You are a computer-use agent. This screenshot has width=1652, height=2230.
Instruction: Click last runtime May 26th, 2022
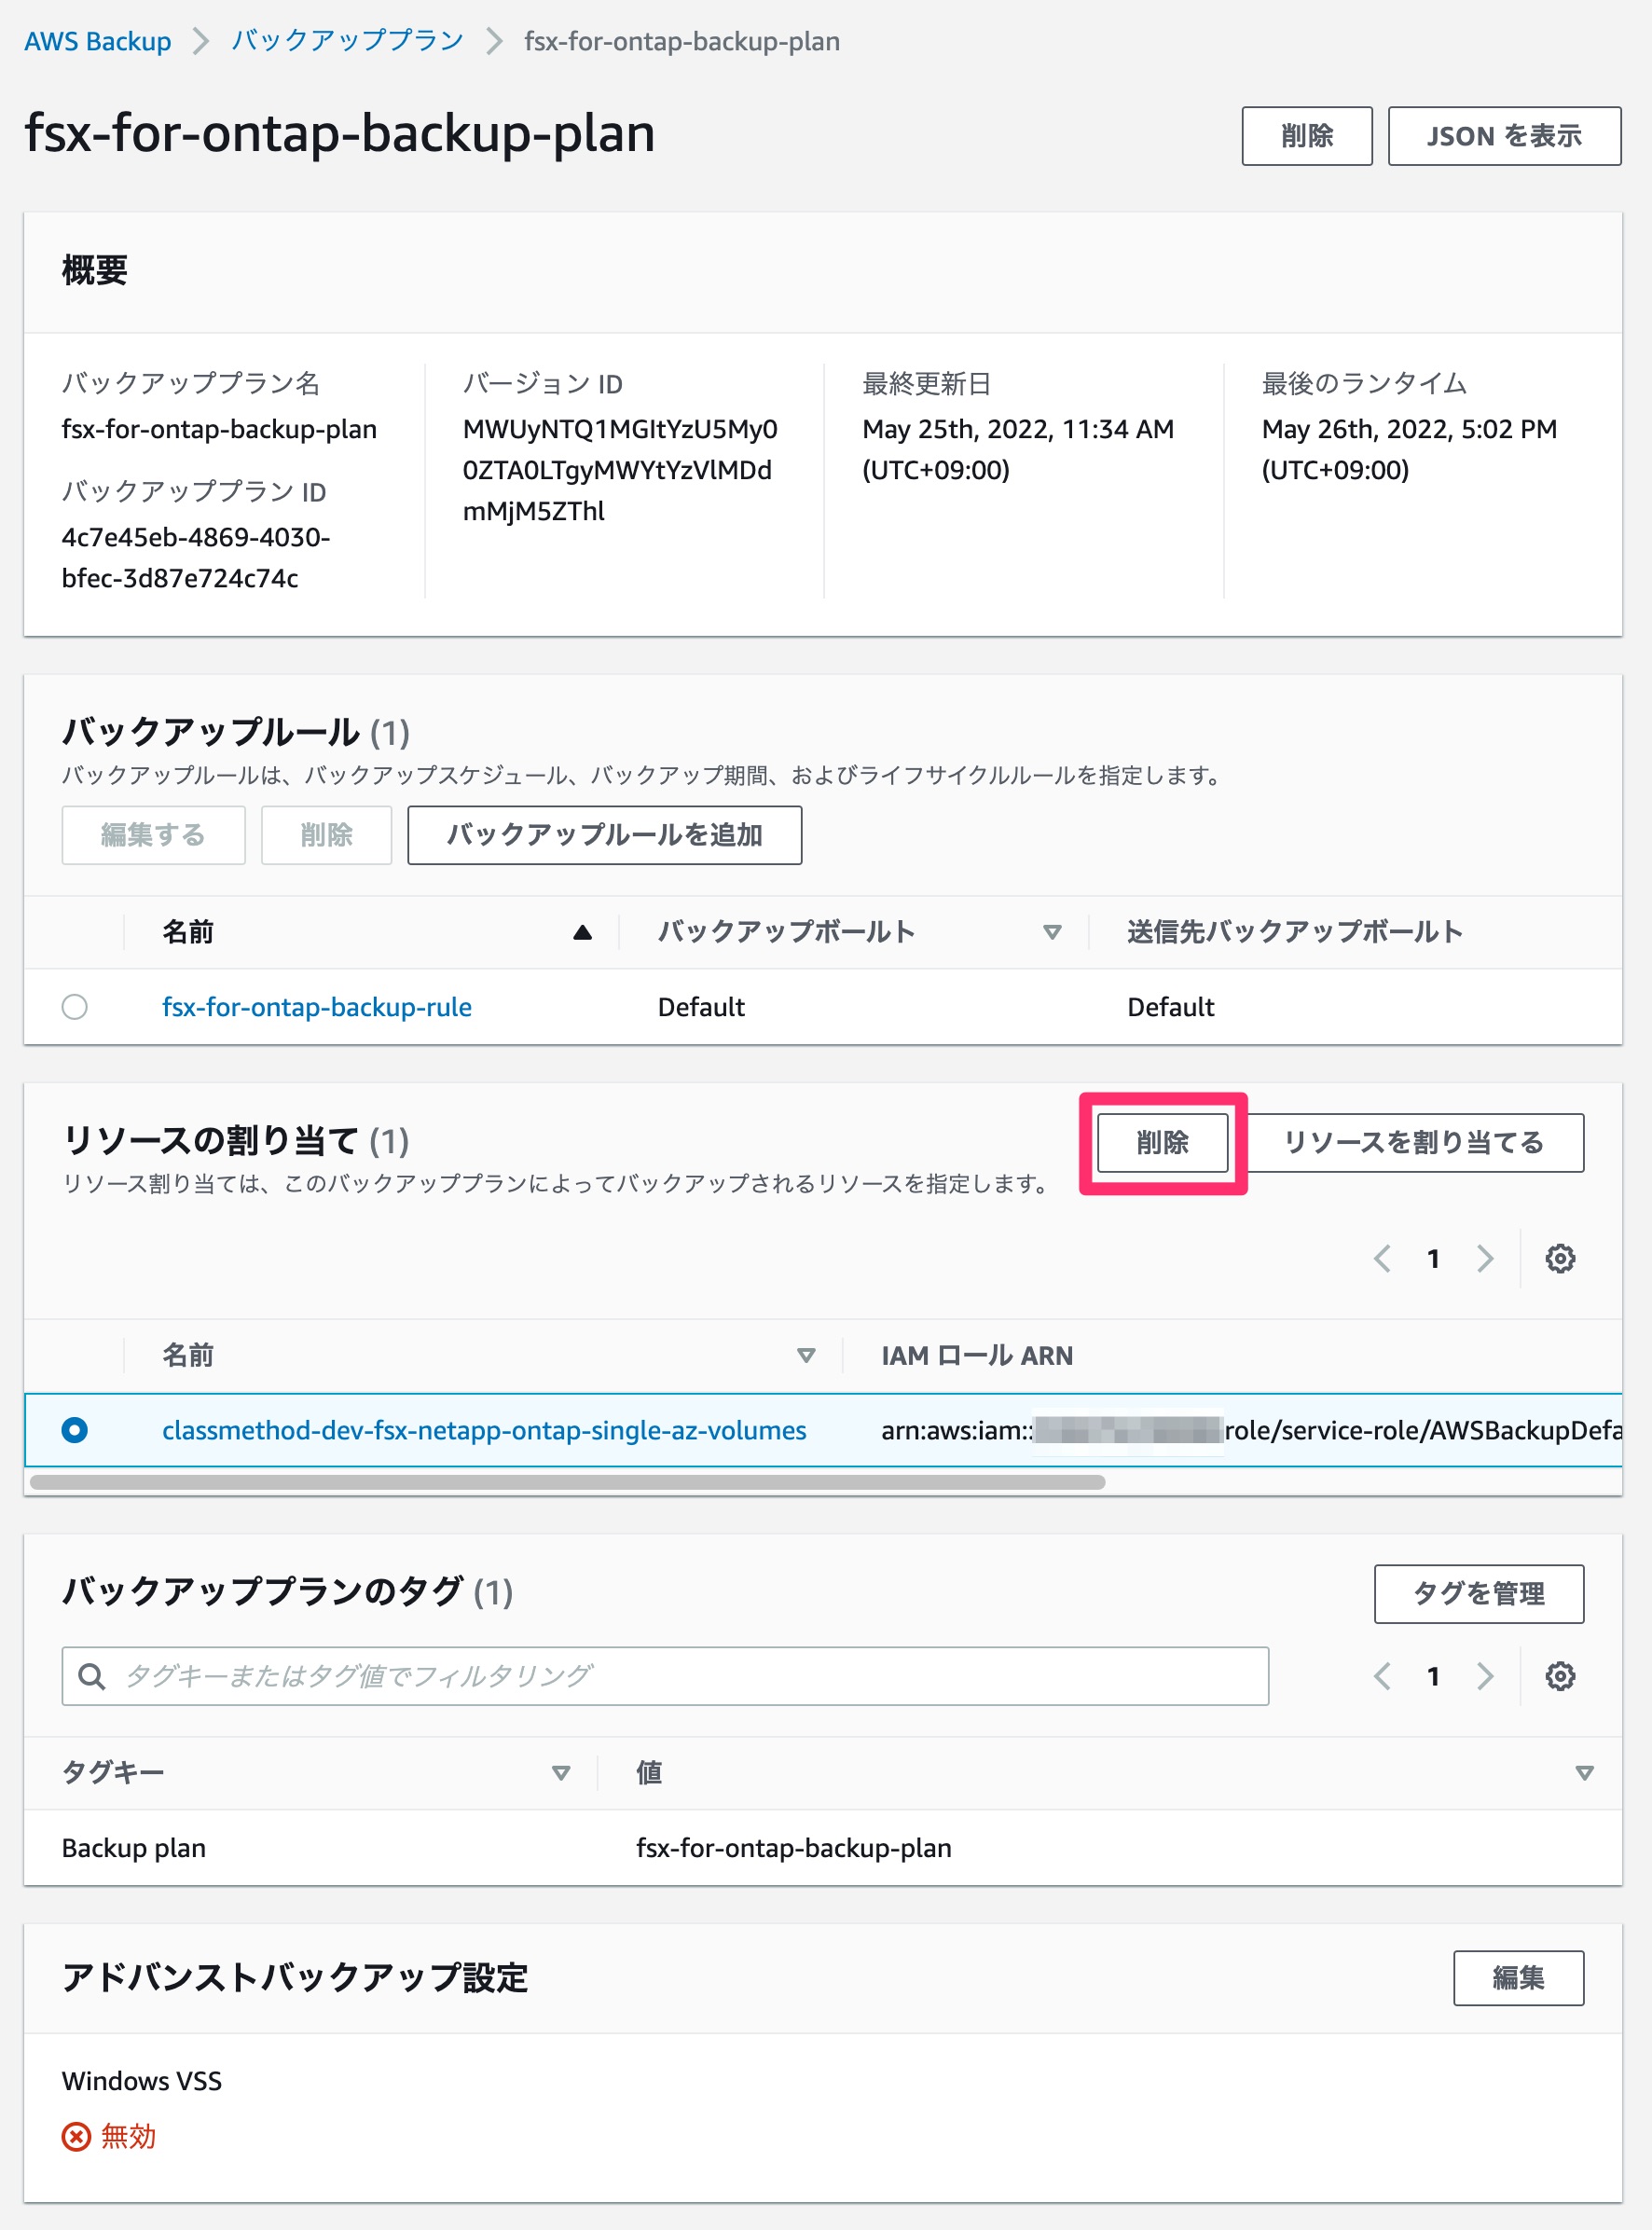pyautogui.click(x=1409, y=450)
